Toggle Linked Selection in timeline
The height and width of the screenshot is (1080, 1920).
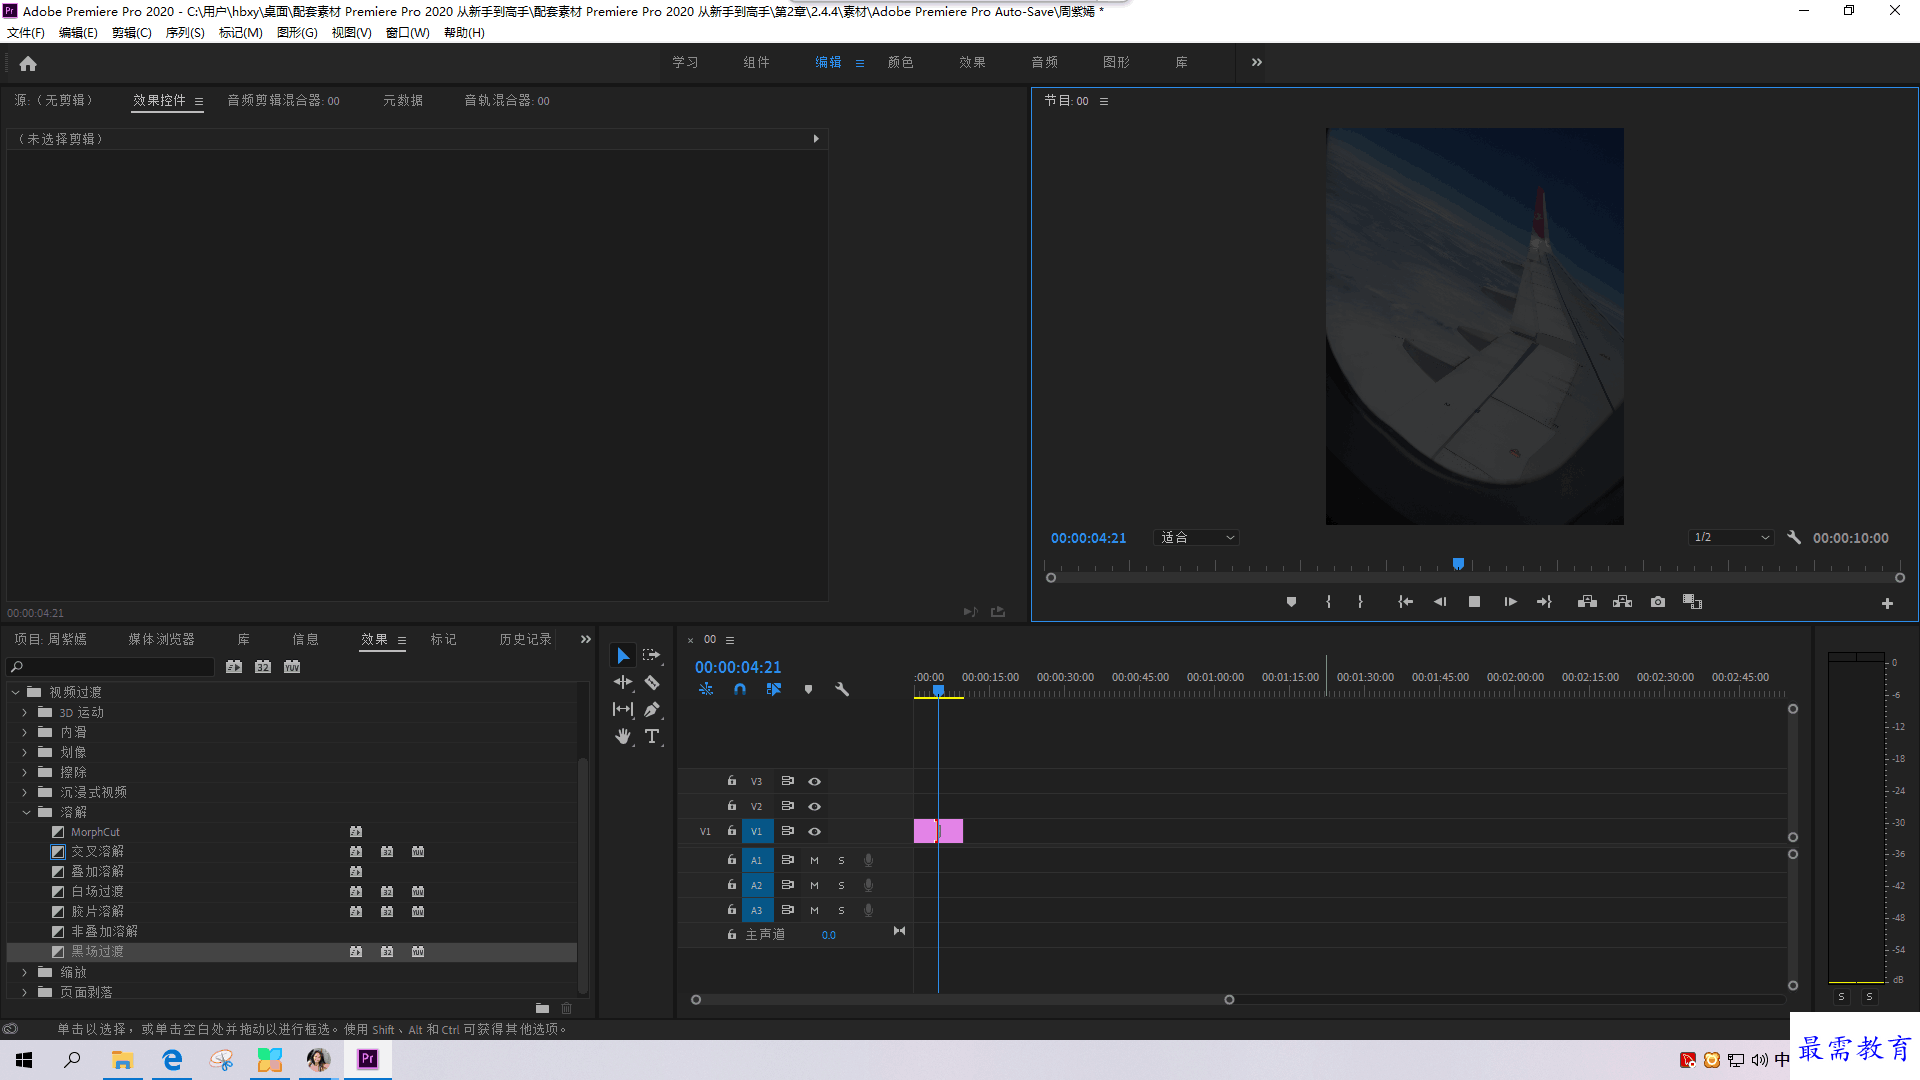pos(774,689)
